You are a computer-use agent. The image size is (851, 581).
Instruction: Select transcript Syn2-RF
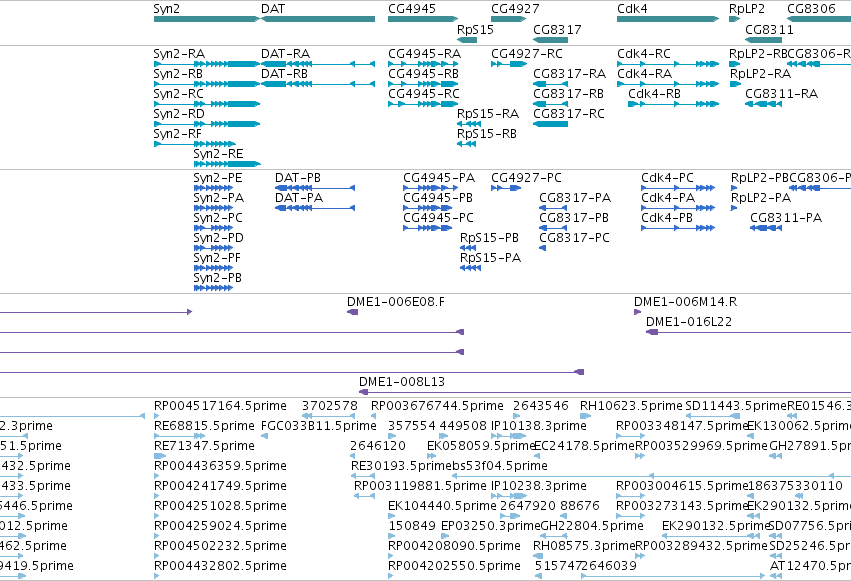[x=195, y=144]
